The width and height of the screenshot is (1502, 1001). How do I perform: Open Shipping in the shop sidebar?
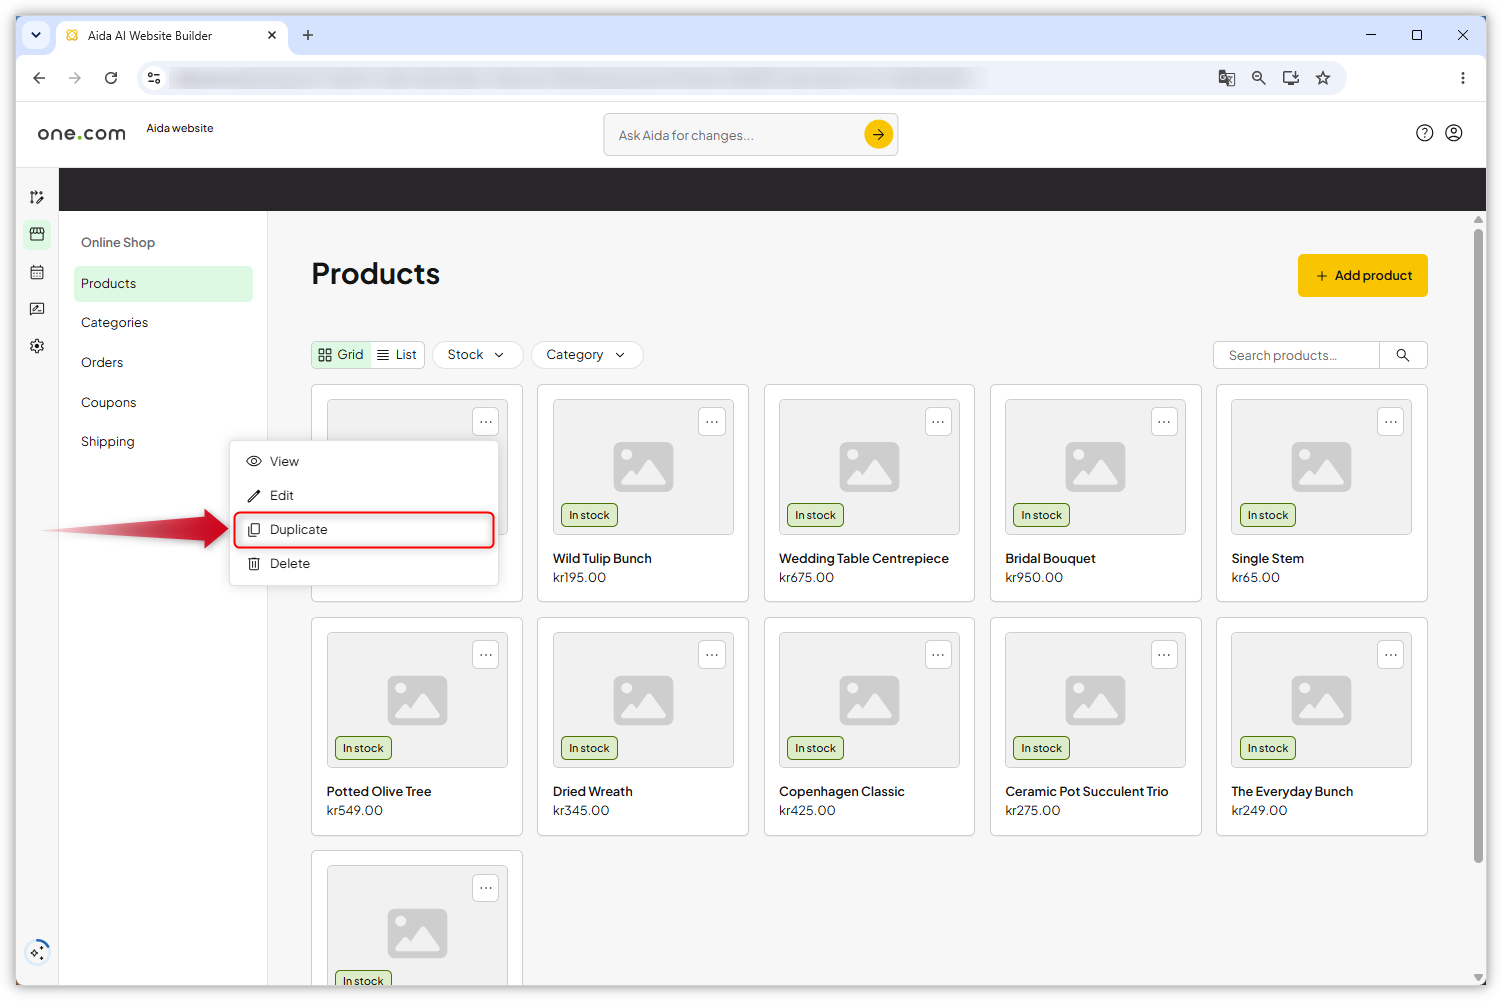pyautogui.click(x=107, y=442)
